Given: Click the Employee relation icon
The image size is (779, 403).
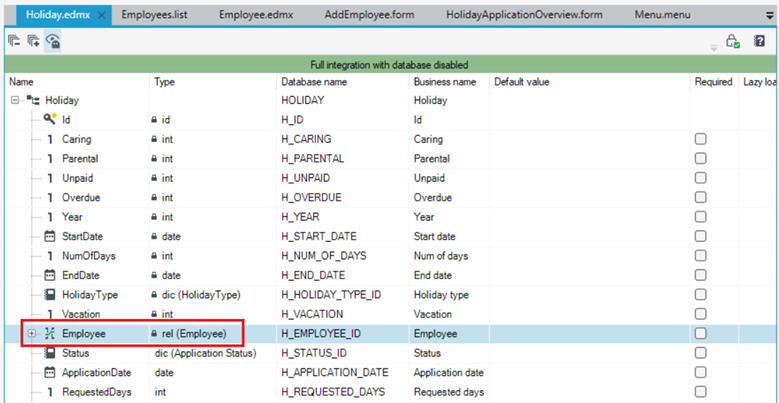Looking at the screenshot, I should click(x=50, y=333).
